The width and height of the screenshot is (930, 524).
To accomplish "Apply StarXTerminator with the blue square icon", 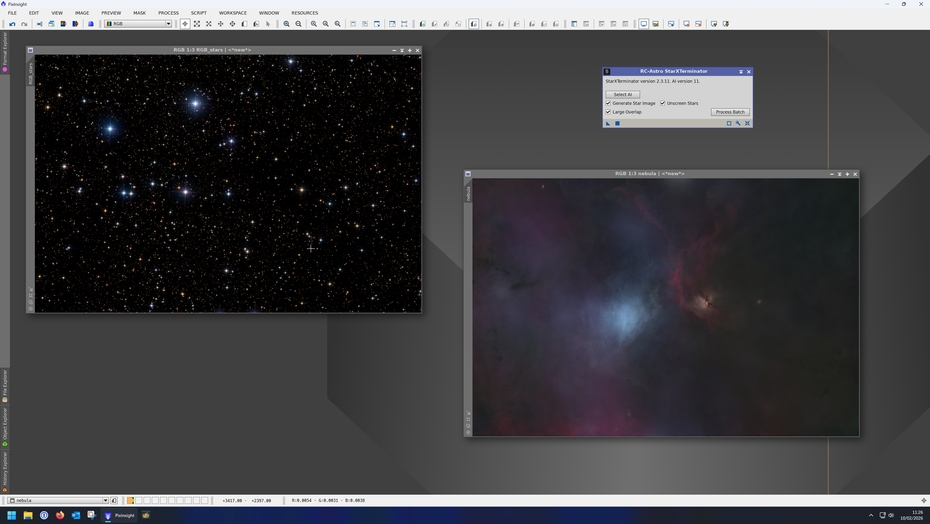I will click(x=617, y=124).
